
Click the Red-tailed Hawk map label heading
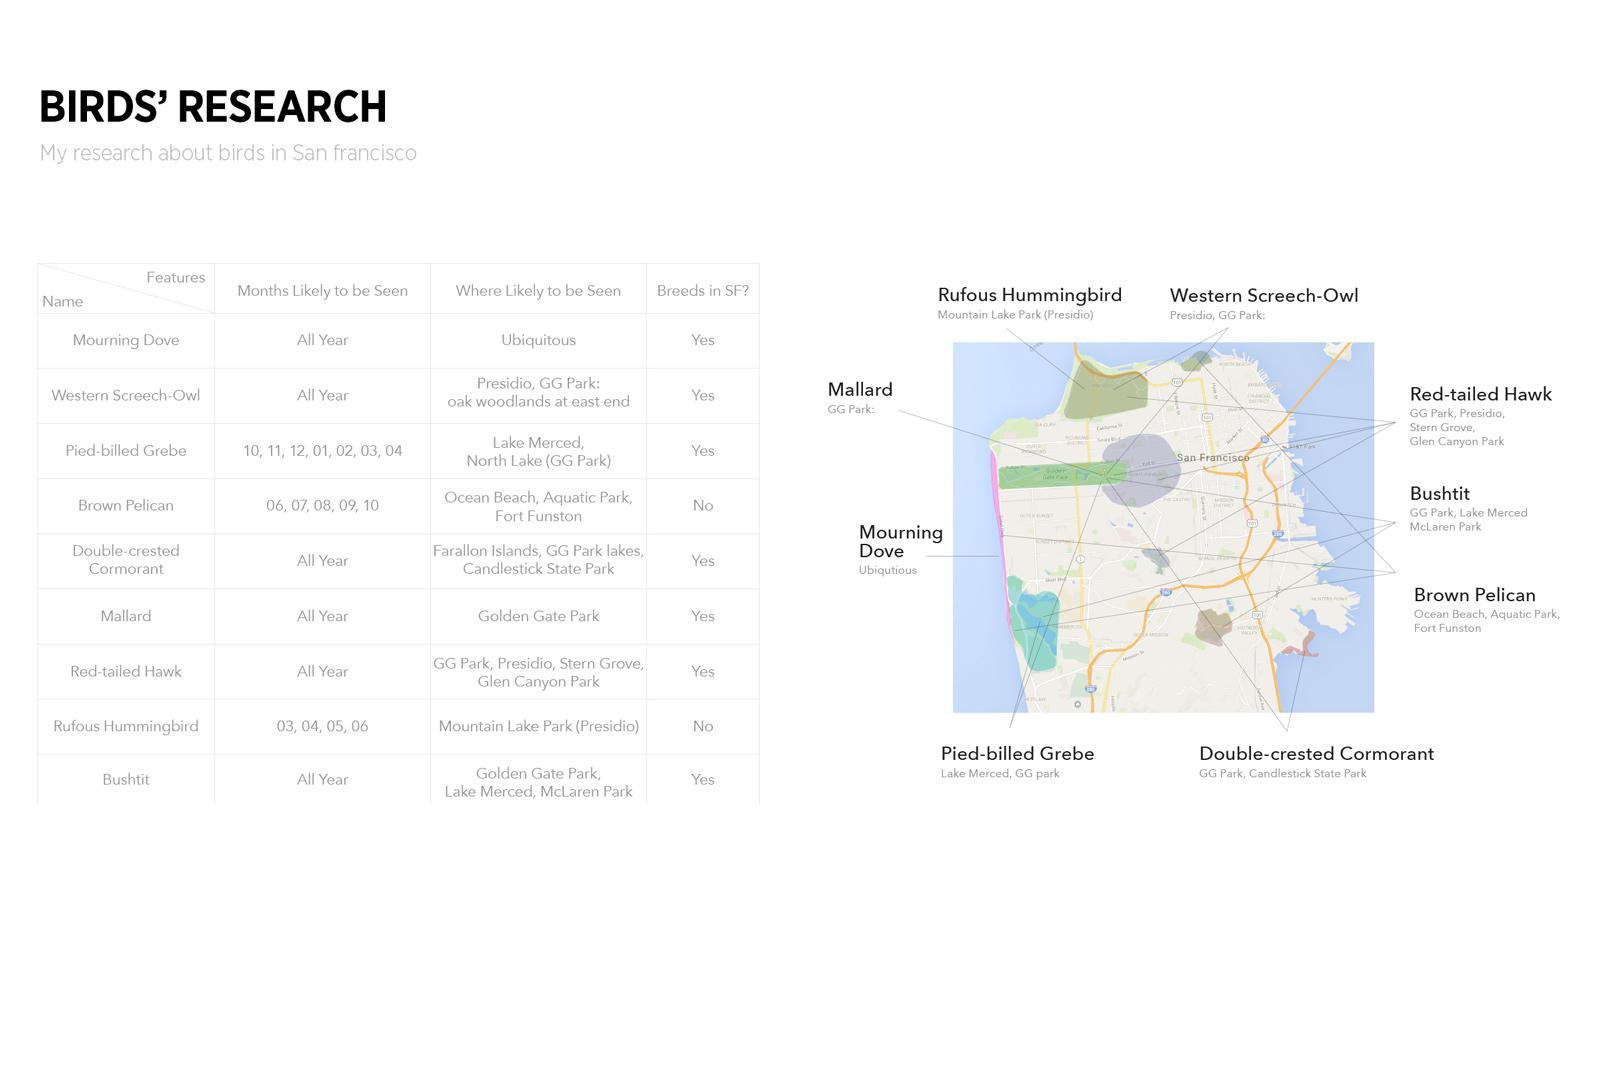[1480, 395]
